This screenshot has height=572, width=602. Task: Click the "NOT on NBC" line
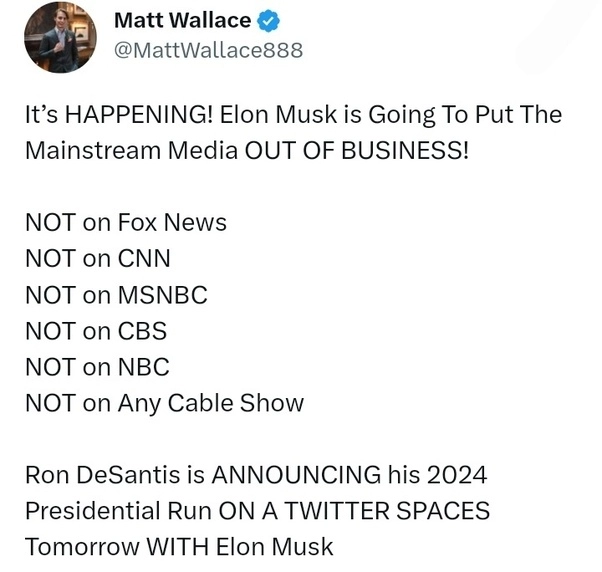pos(97,366)
